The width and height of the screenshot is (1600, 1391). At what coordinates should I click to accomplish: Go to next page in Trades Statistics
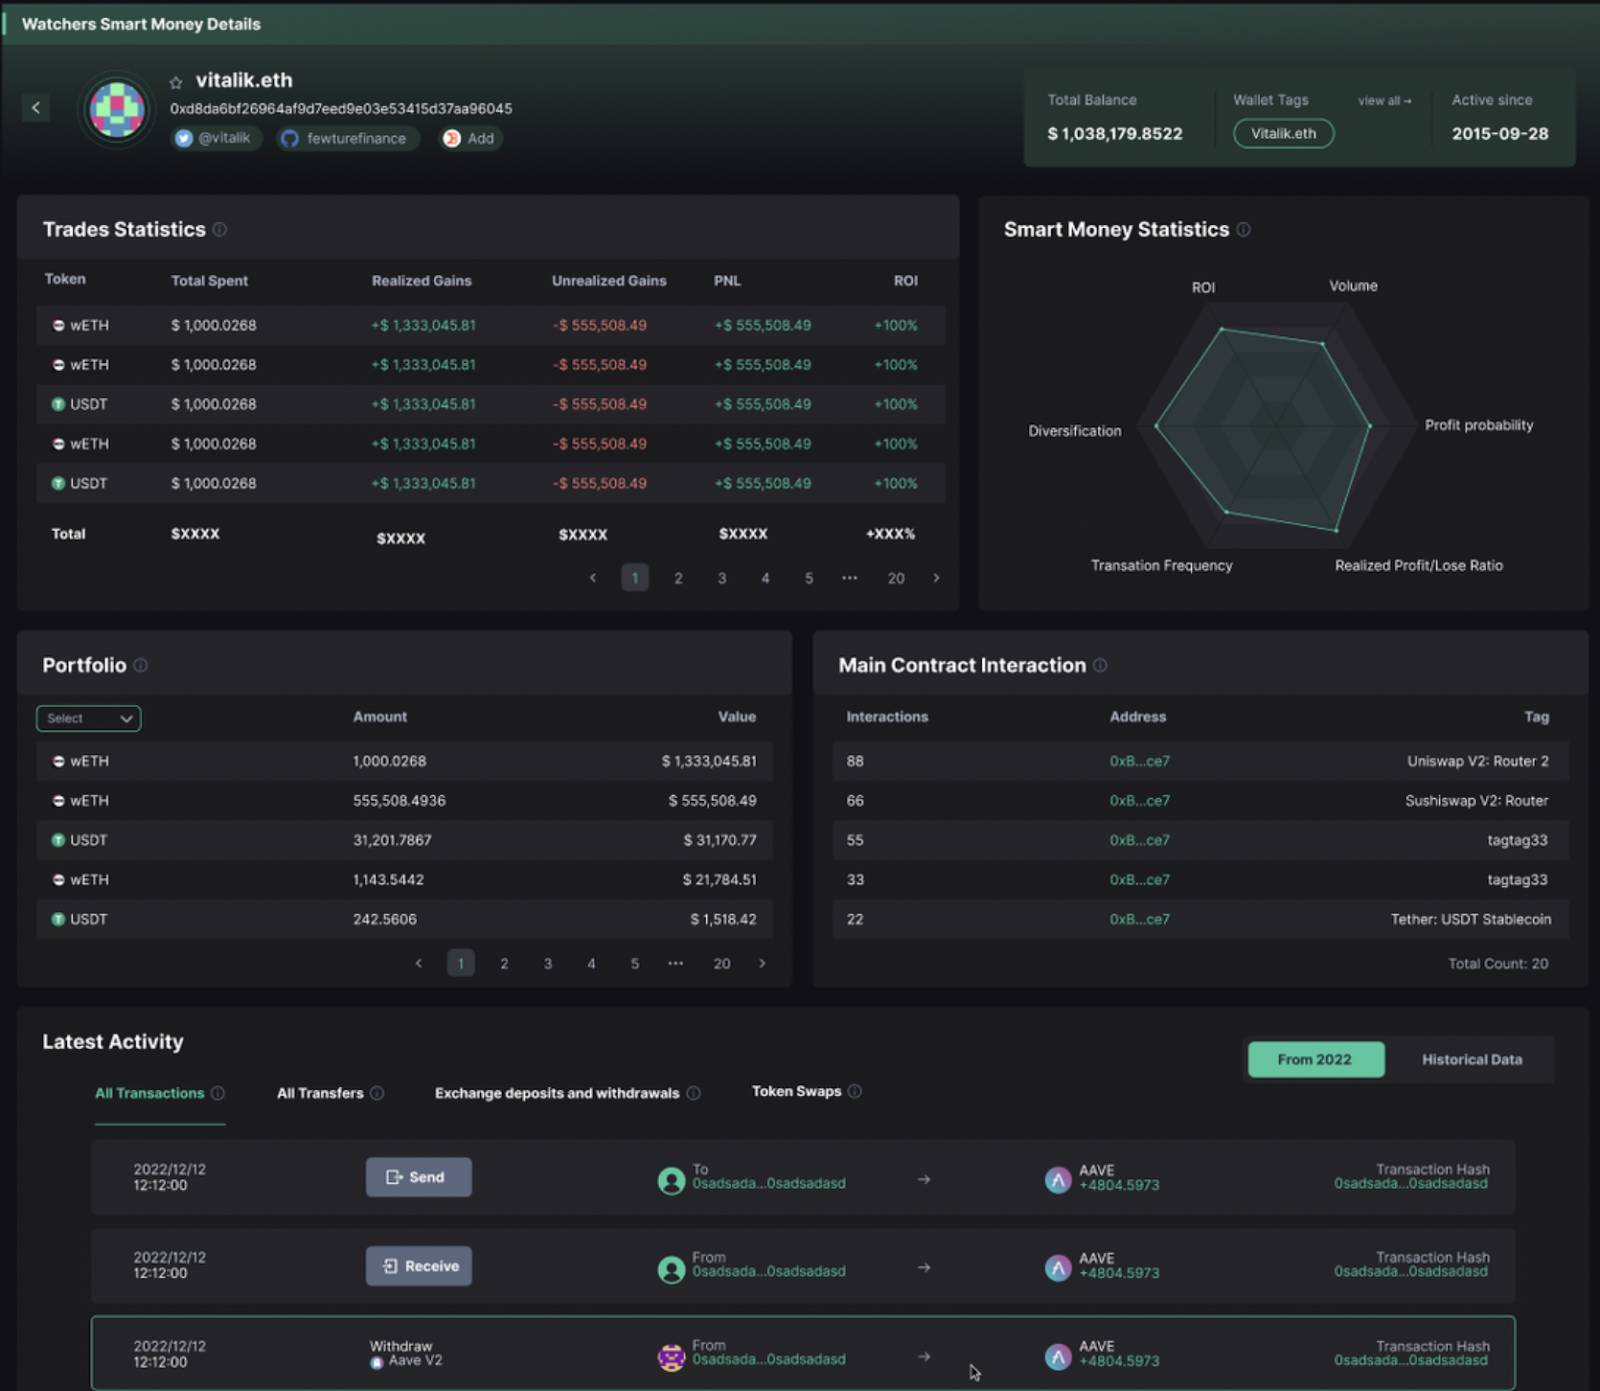(x=936, y=578)
